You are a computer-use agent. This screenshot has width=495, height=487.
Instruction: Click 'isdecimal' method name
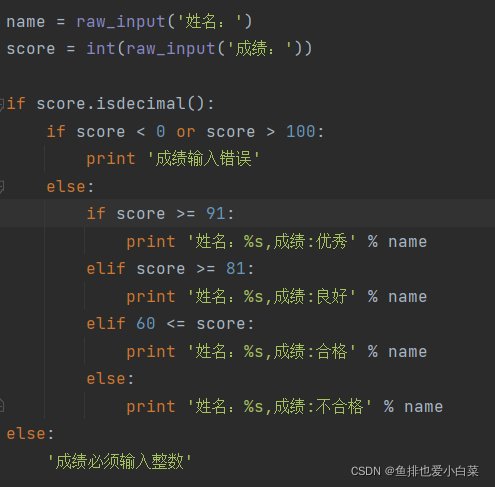coord(141,103)
